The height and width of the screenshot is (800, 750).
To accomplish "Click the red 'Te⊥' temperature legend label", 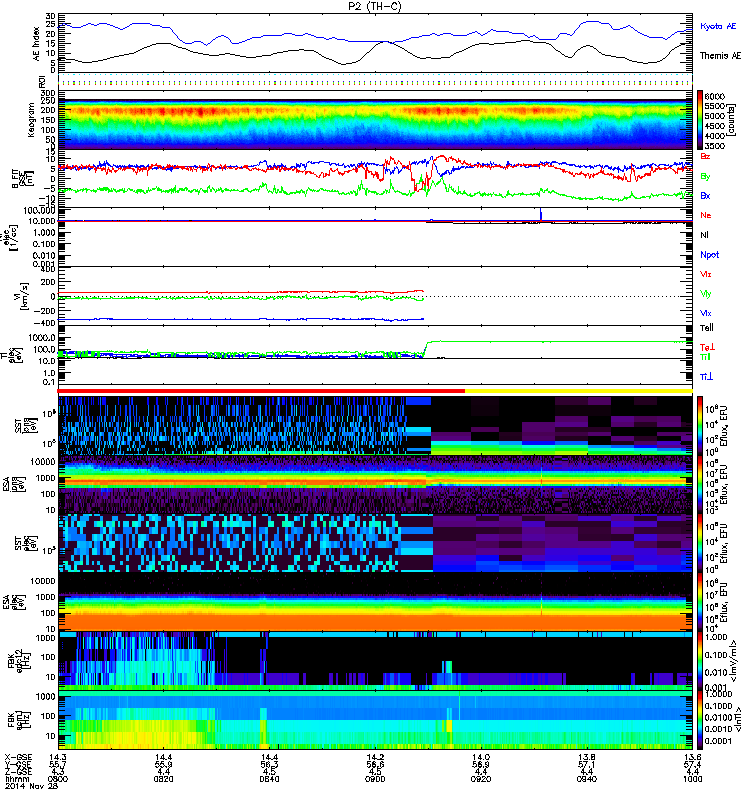I will click(x=706, y=347).
